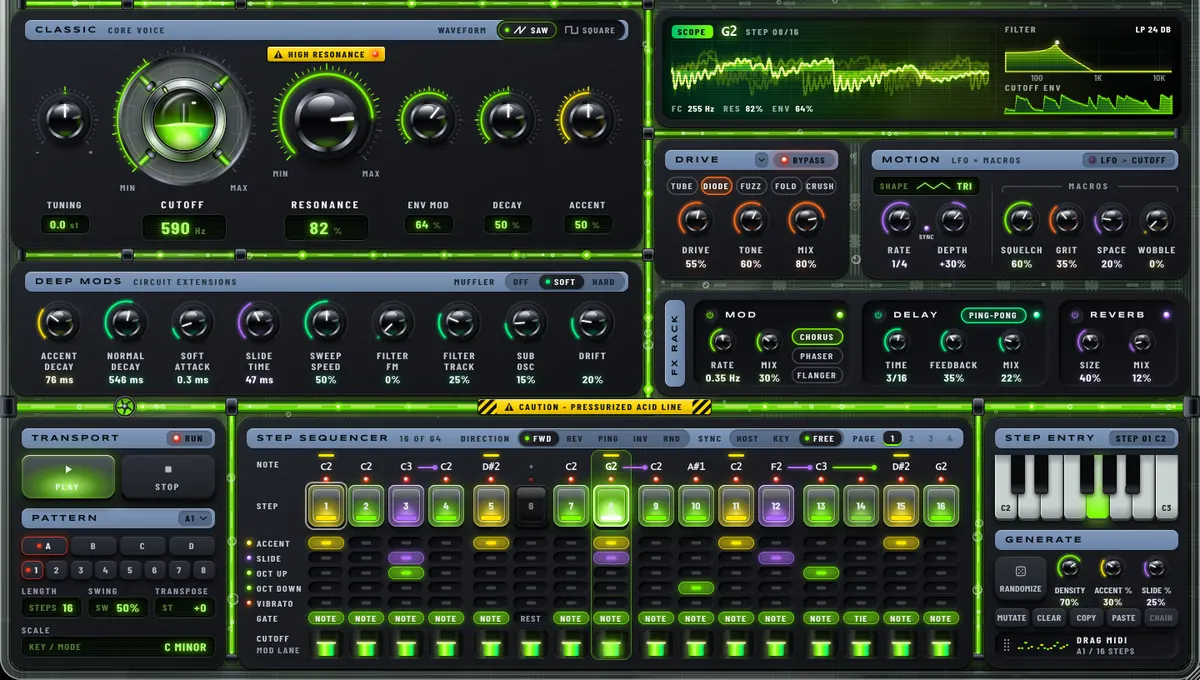Toggle Accent on step 5
1200x680 pixels.
490,543
